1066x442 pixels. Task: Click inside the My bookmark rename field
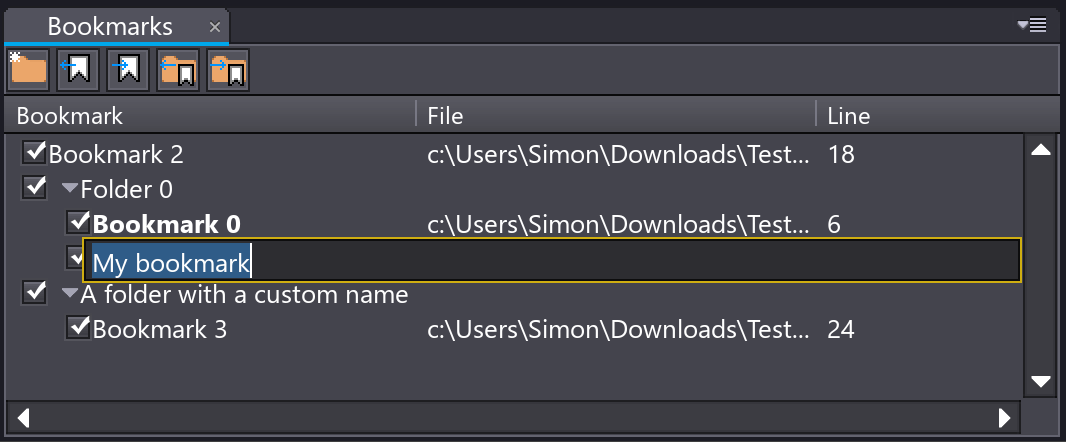pos(551,260)
